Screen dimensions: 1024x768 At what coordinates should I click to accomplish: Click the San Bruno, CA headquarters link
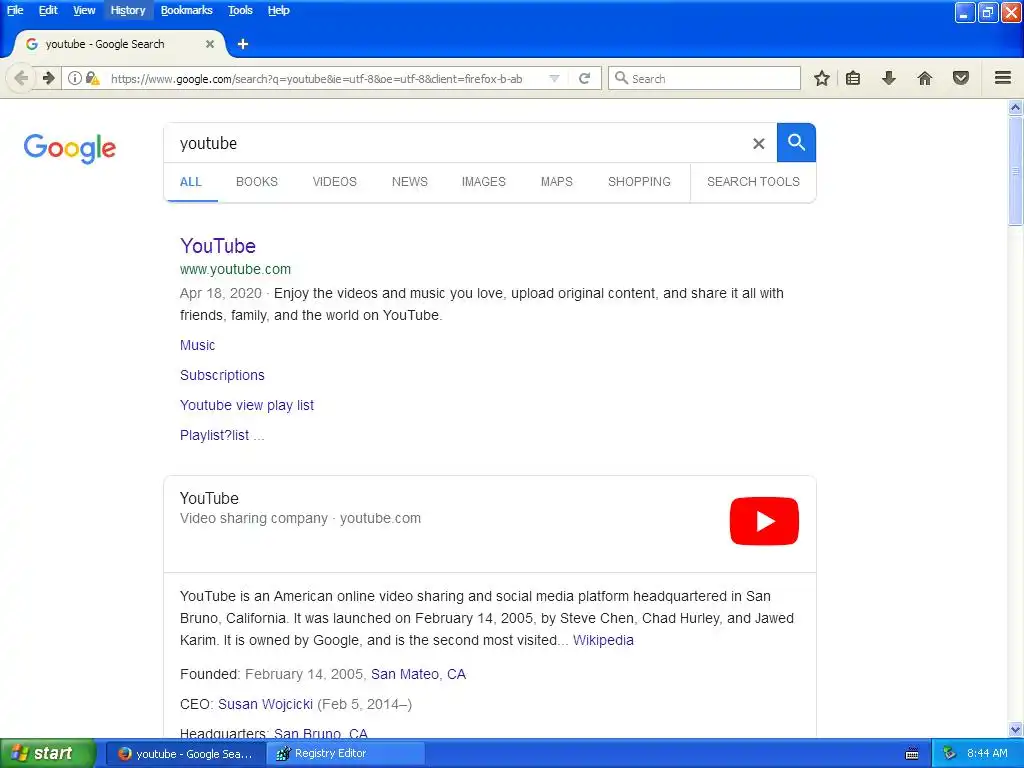click(321, 733)
